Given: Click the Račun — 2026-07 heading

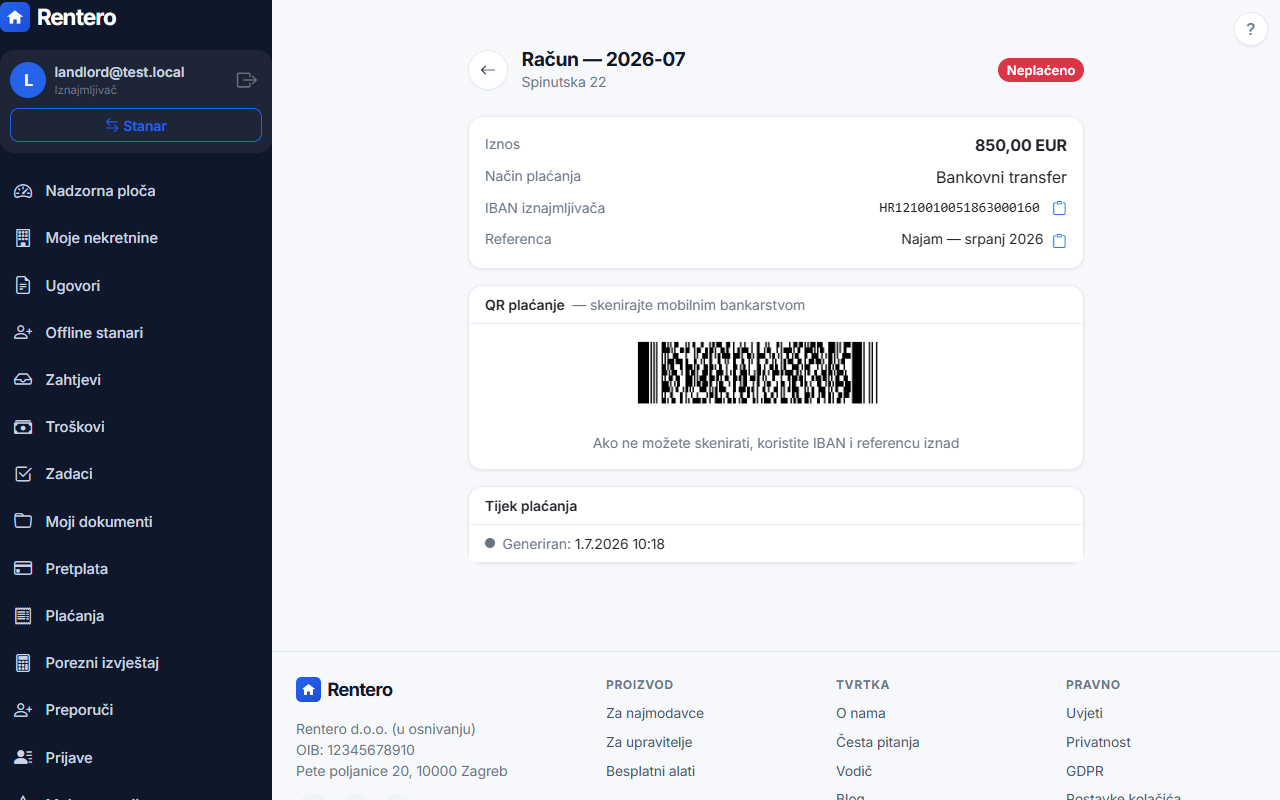Looking at the screenshot, I should point(604,59).
